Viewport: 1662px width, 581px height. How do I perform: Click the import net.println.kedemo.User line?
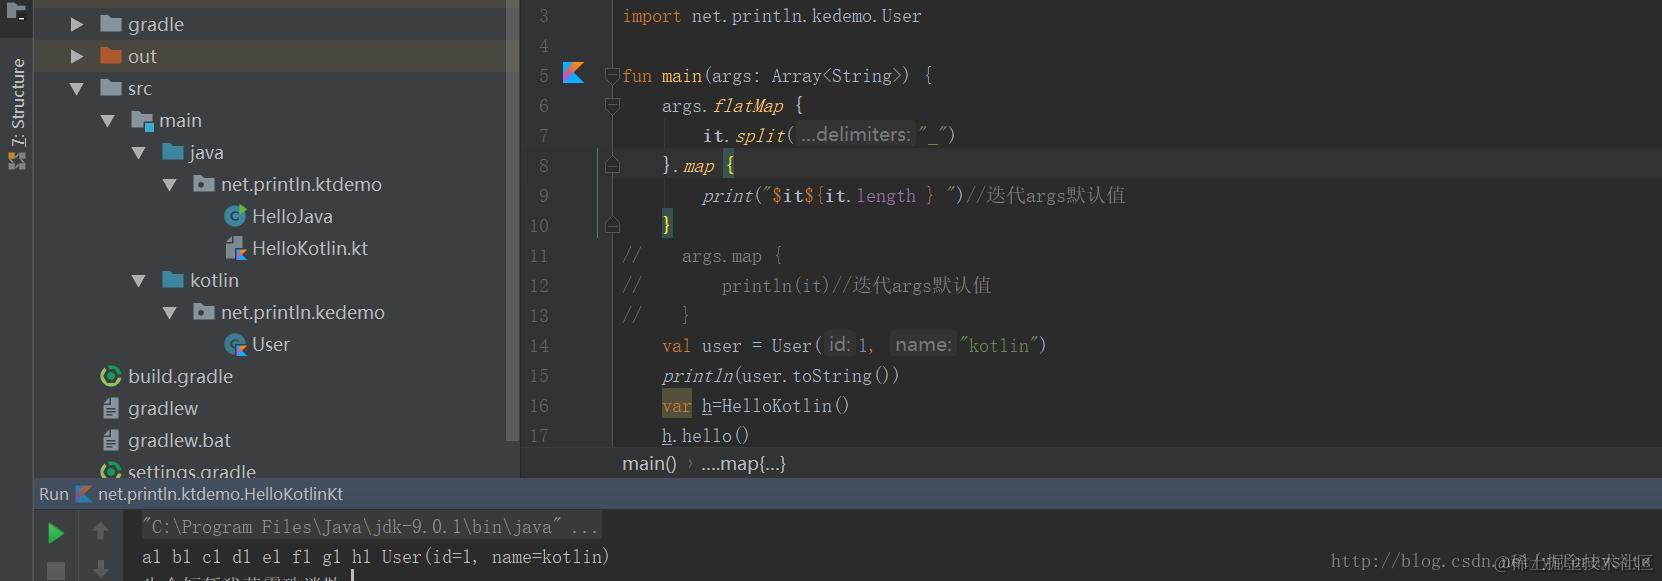click(772, 16)
